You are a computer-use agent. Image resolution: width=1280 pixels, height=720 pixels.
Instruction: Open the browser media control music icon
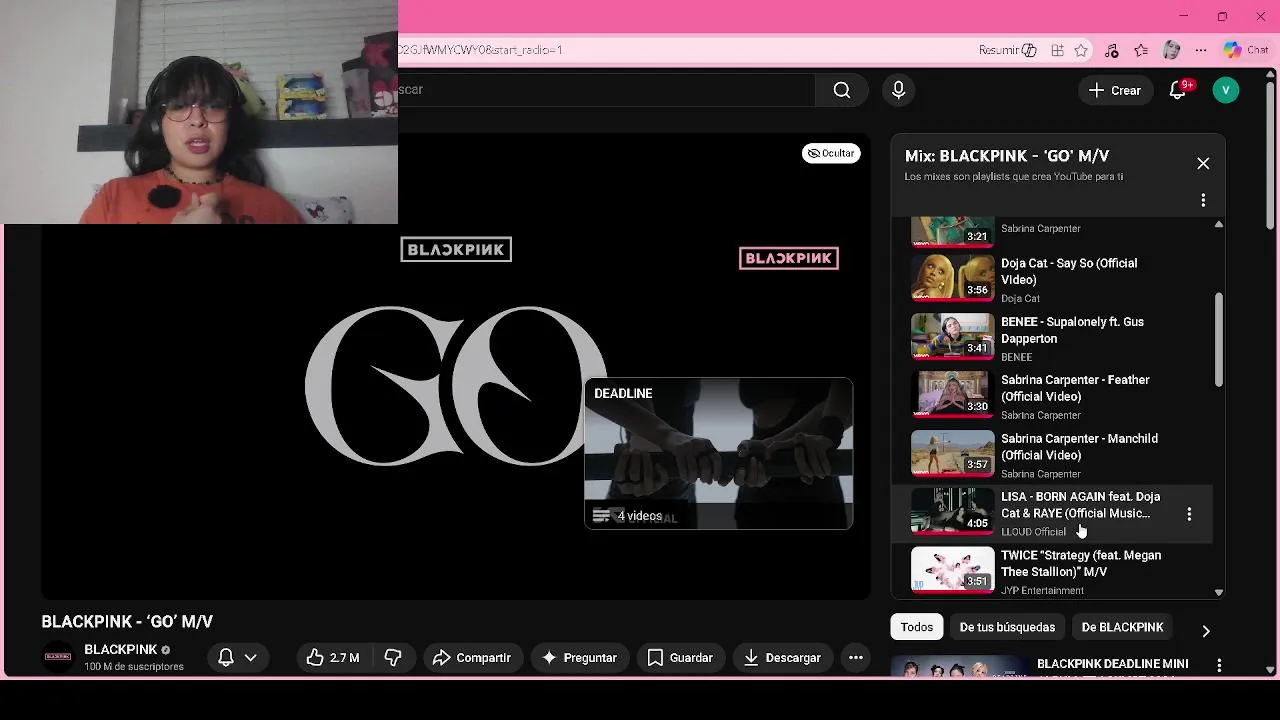click(x=1112, y=50)
